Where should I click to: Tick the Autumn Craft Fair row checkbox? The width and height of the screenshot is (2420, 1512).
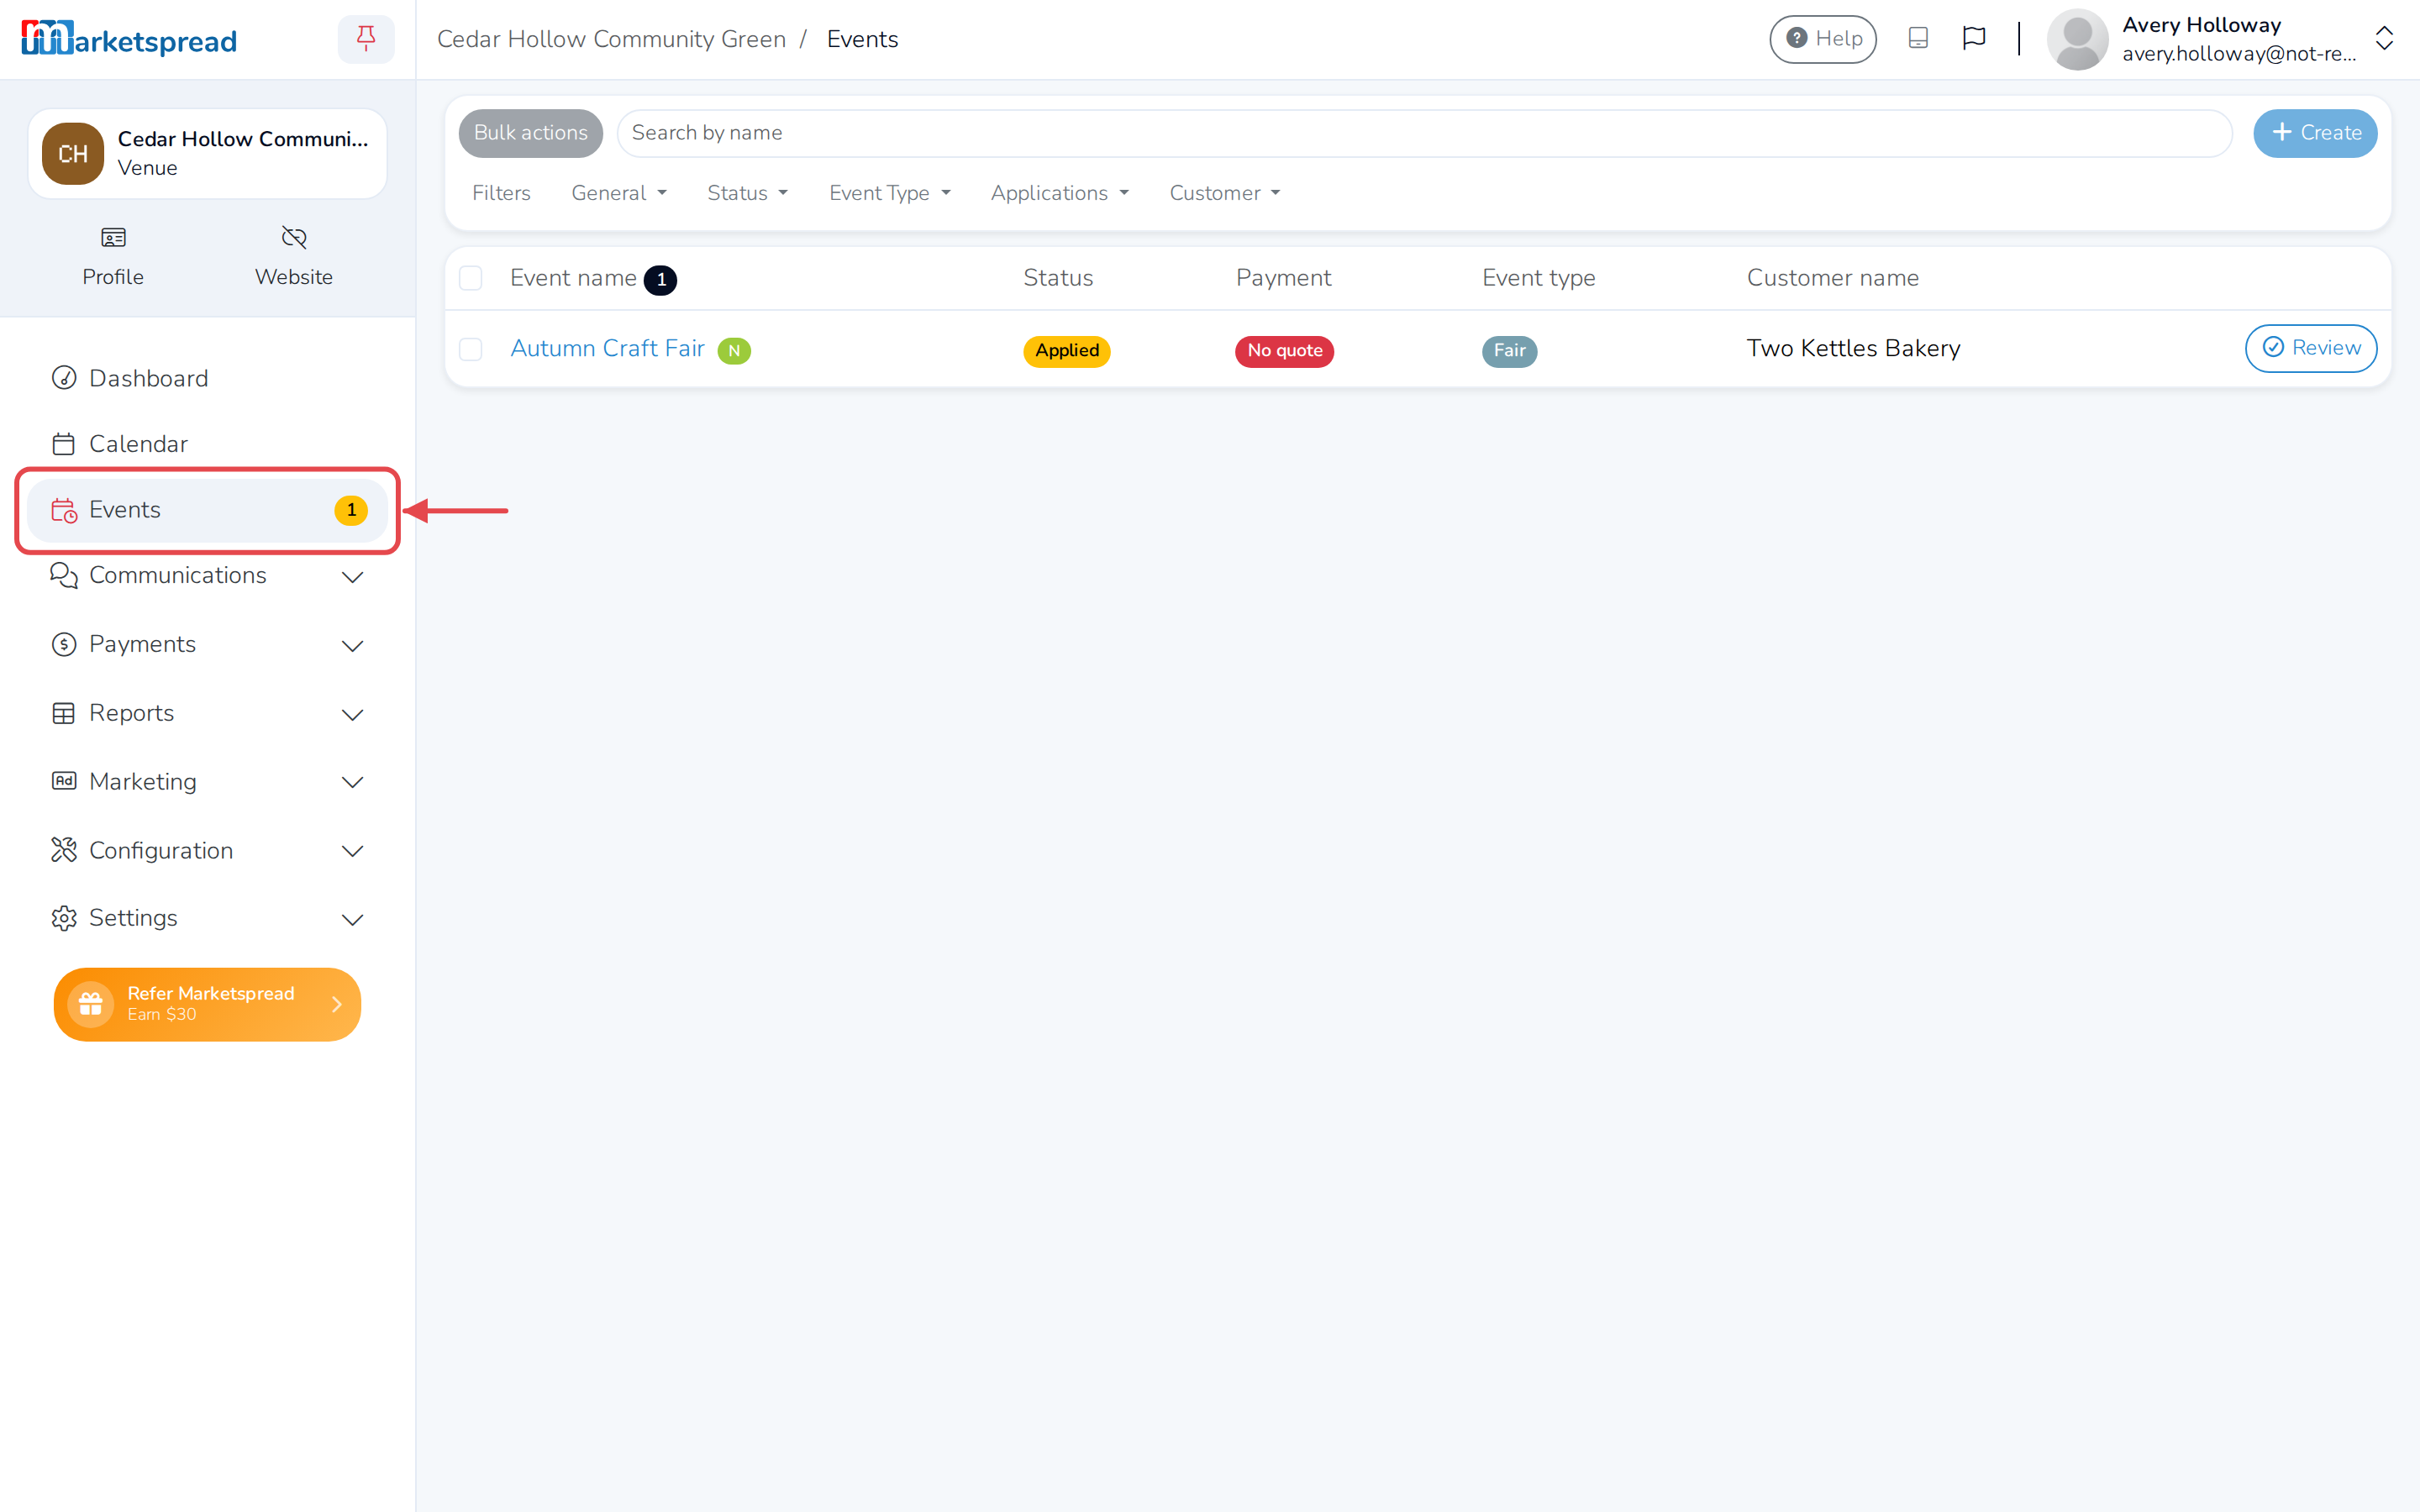coord(470,349)
